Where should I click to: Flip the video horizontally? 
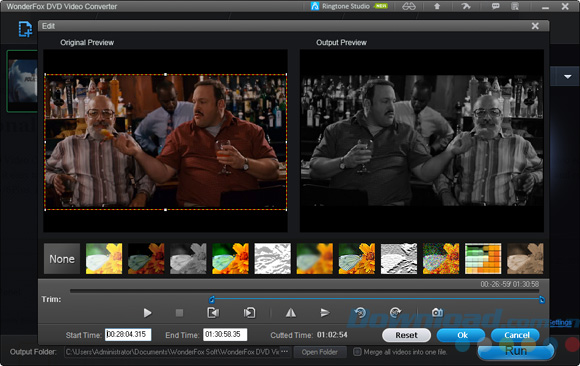(x=291, y=313)
